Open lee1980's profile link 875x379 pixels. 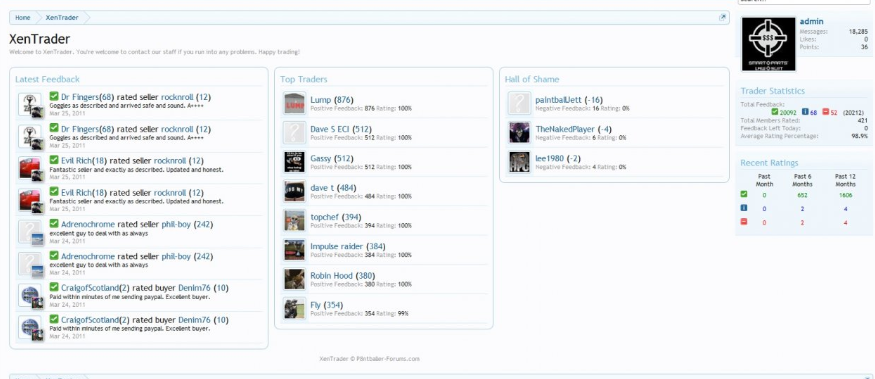coord(549,159)
